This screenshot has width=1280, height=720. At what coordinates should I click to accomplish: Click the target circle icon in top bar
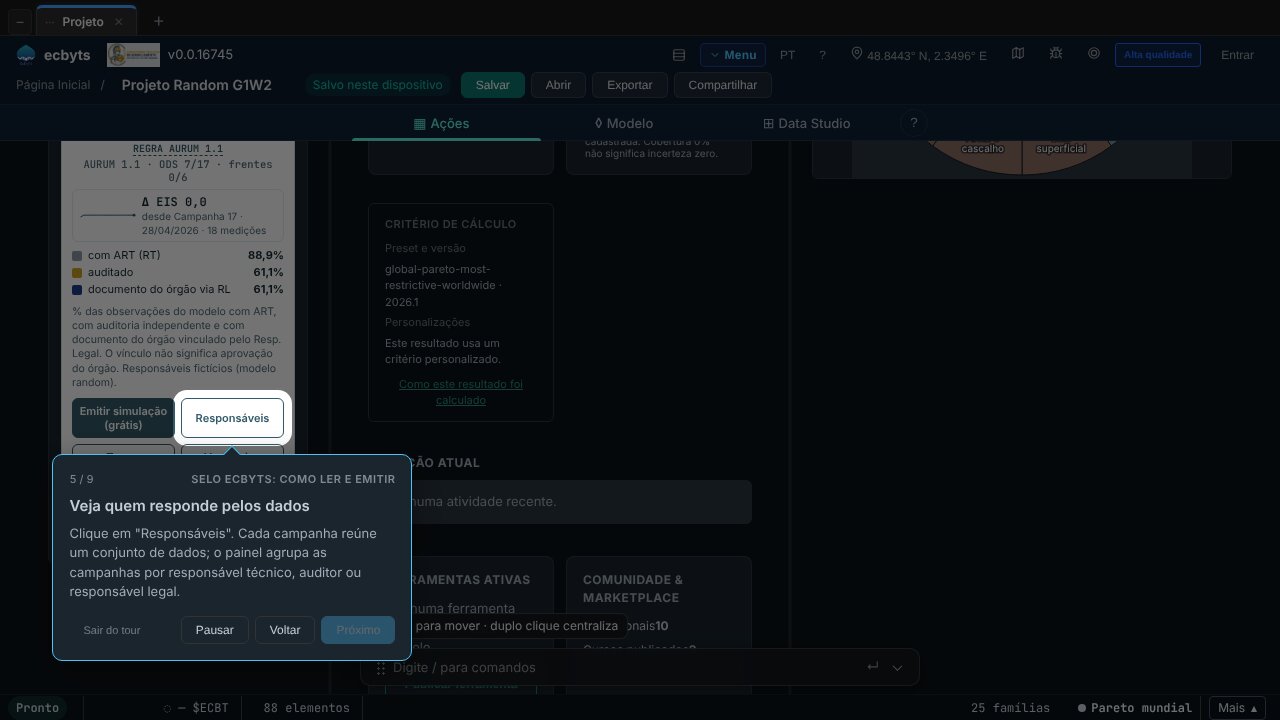tap(1094, 54)
